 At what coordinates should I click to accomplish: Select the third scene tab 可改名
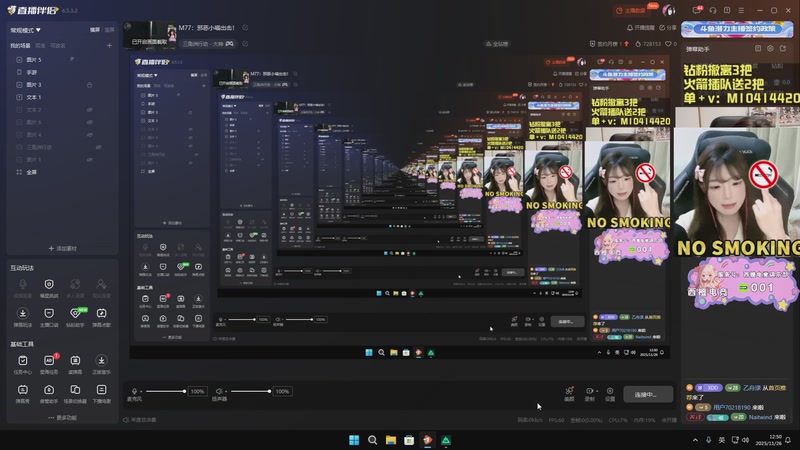pos(58,45)
